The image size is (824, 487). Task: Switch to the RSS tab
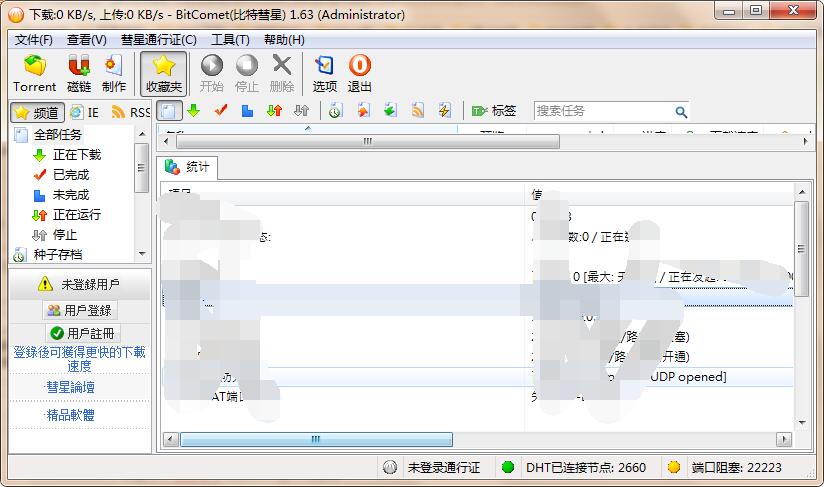[x=131, y=112]
